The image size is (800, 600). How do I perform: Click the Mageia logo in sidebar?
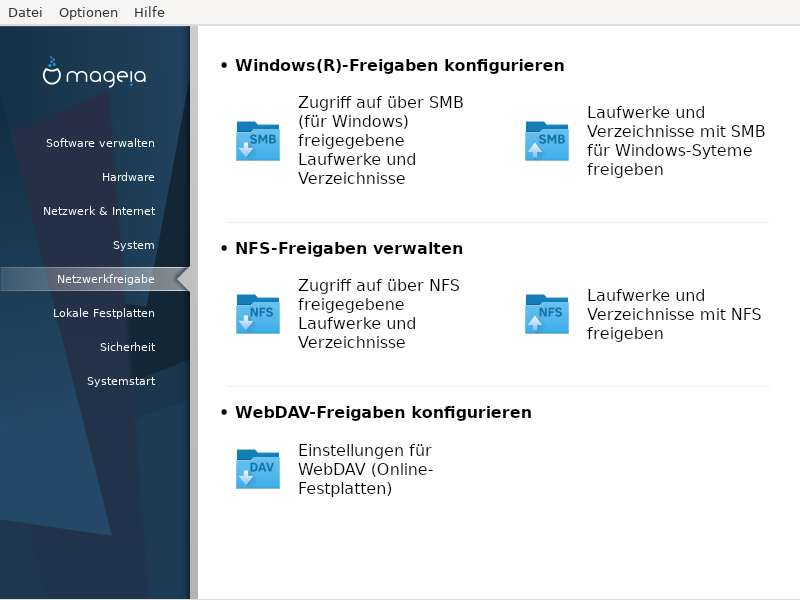pyautogui.click(x=94, y=72)
